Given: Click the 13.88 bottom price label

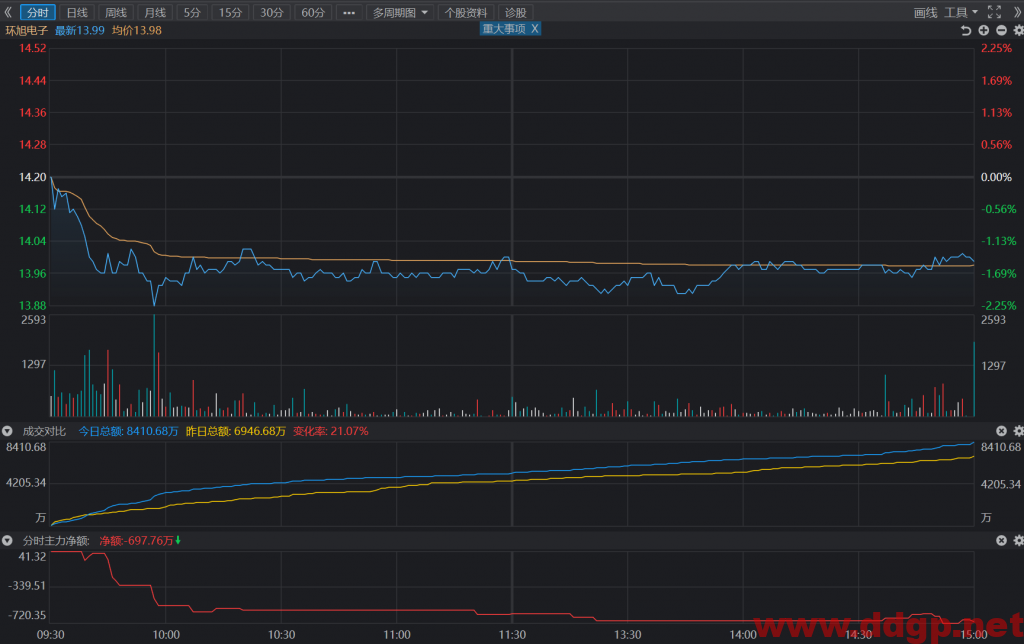Looking at the screenshot, I should coord(33,306).
